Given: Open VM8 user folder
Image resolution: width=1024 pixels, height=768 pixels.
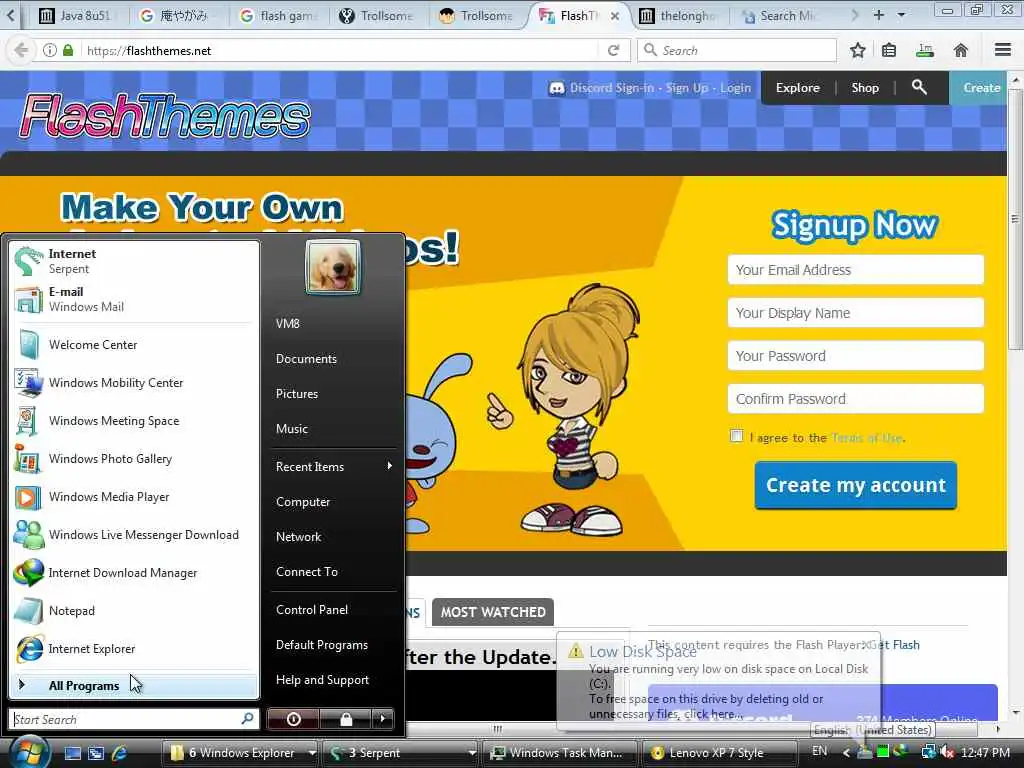Looking at the screenshot, I should click(x=333, y=323).
